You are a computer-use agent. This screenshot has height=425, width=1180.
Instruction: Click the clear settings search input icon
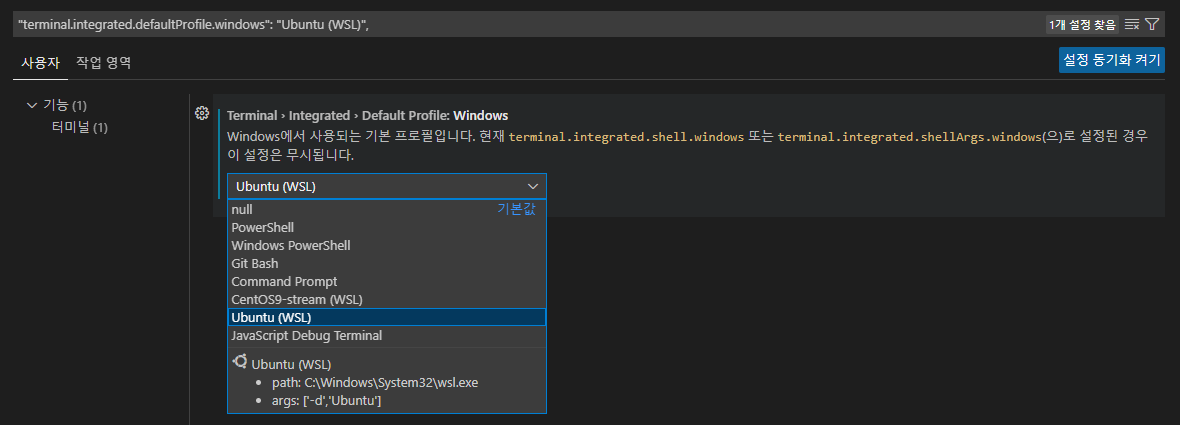coord(1131,24)
